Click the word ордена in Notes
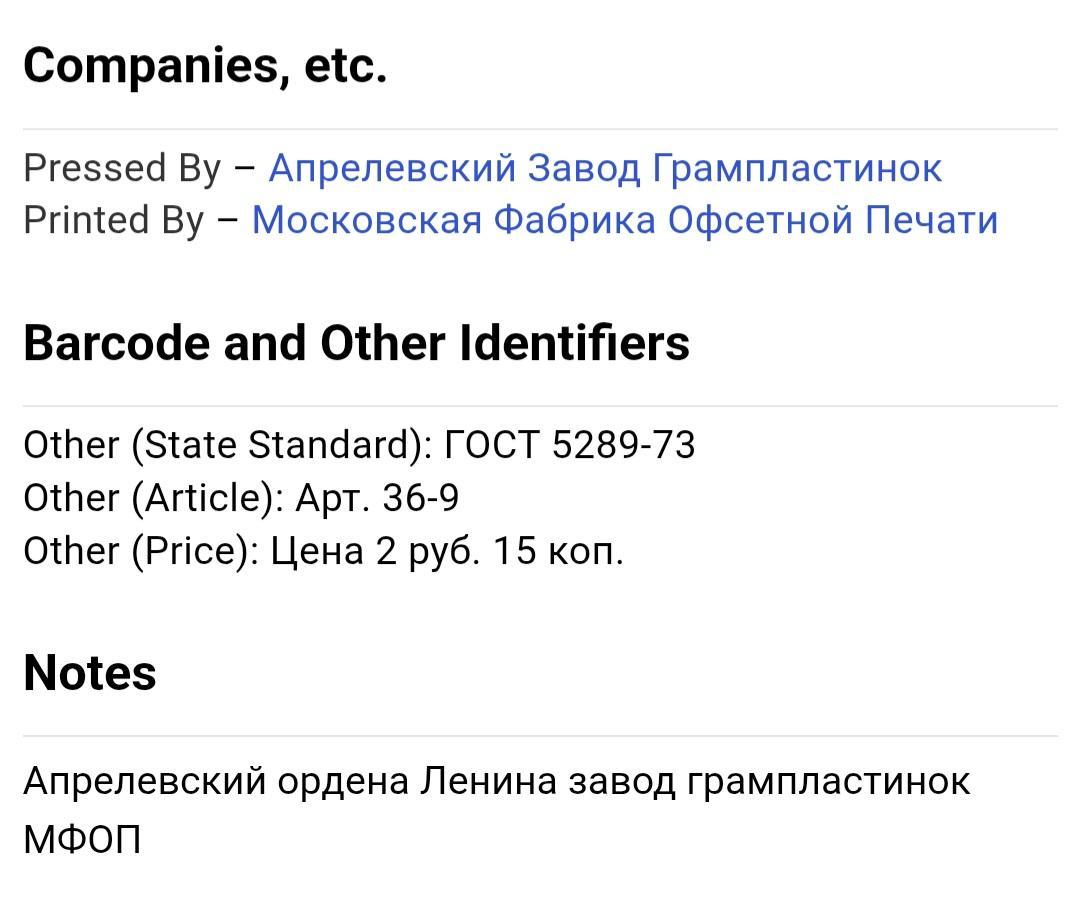This screenshot has height=908, width=1080. 343,781
